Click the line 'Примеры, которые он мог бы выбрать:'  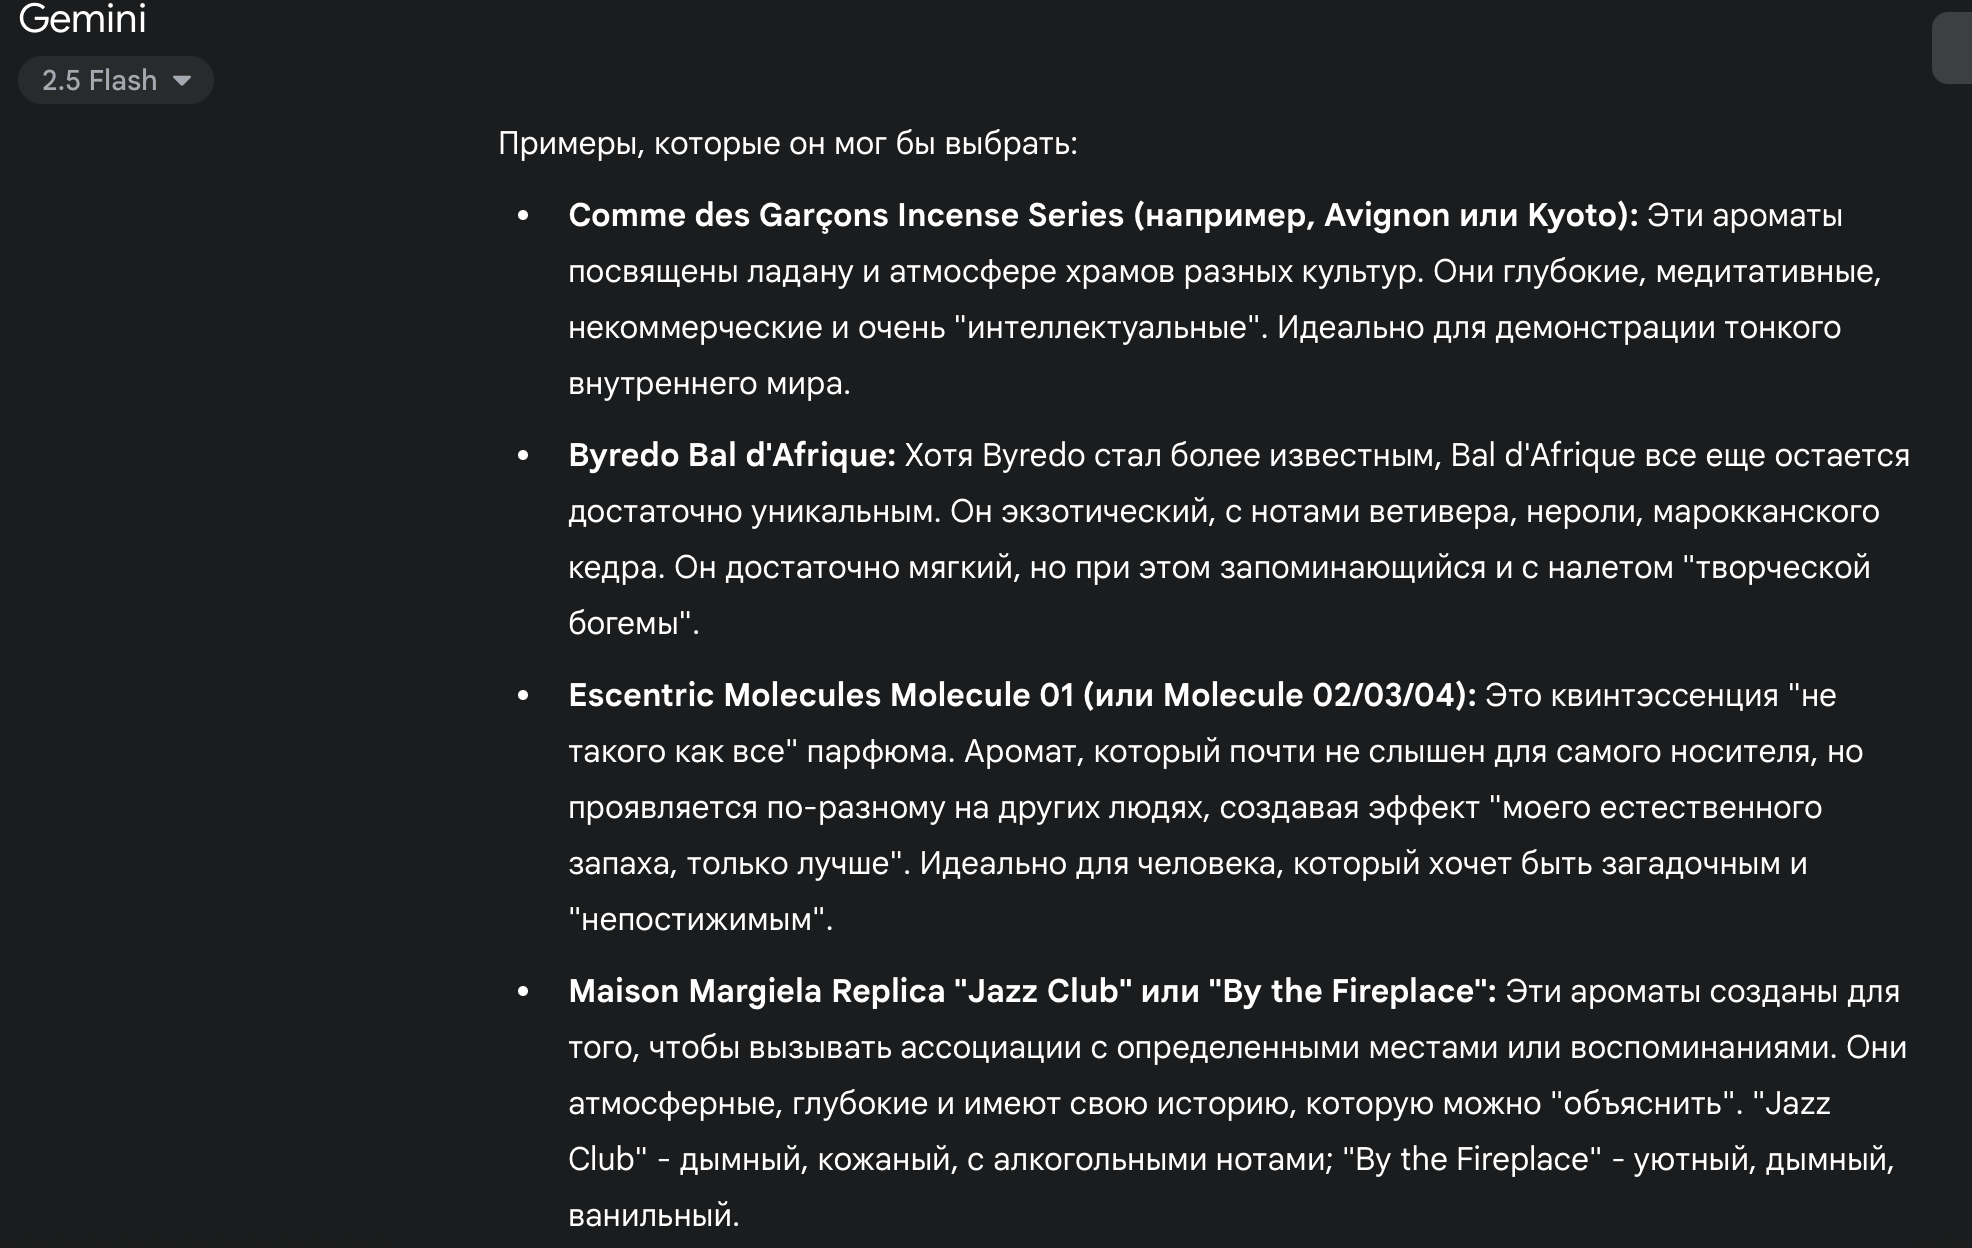(788, 143)
